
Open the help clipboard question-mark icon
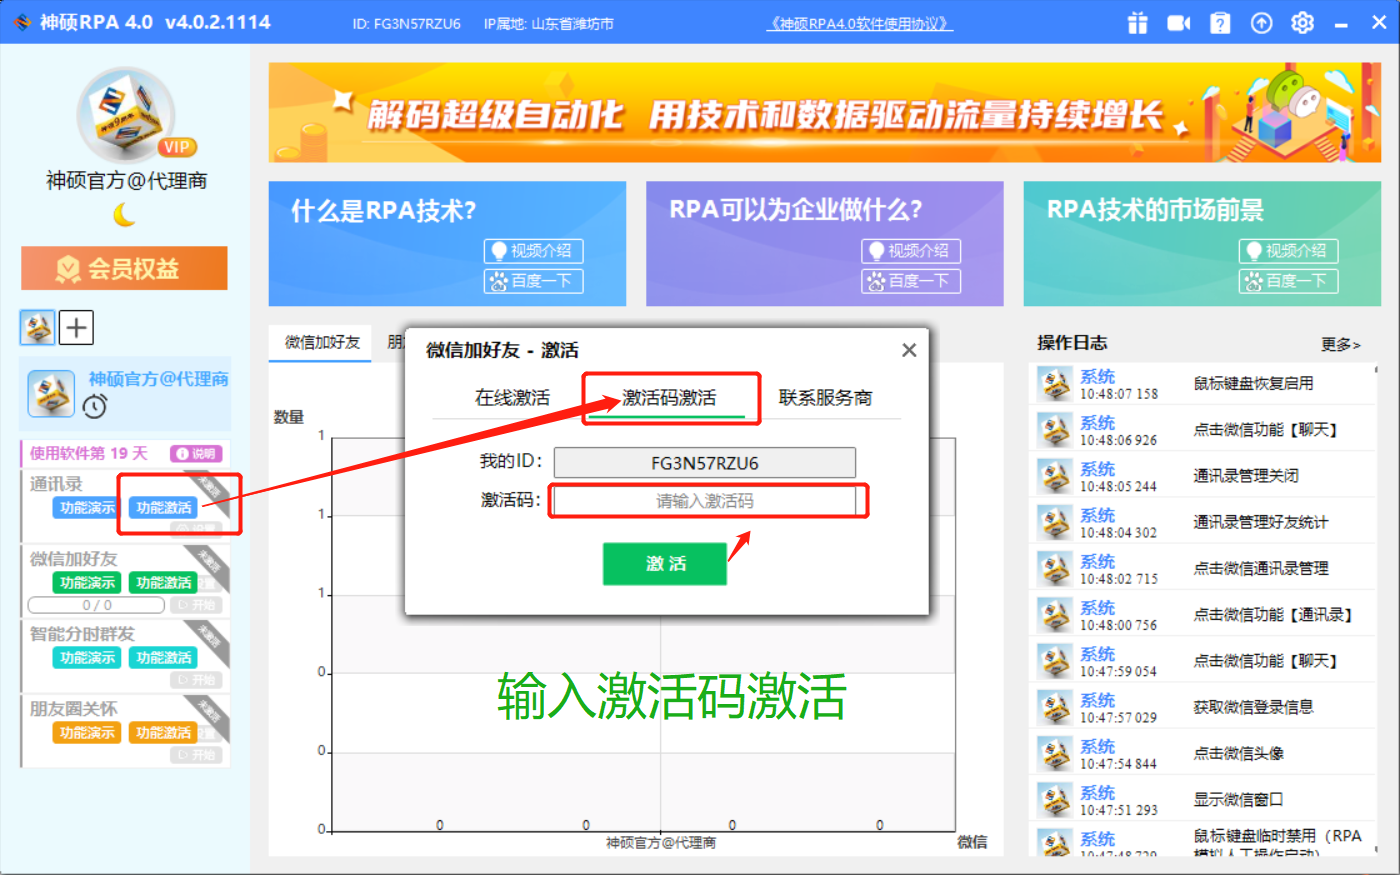click(1220, 23)
